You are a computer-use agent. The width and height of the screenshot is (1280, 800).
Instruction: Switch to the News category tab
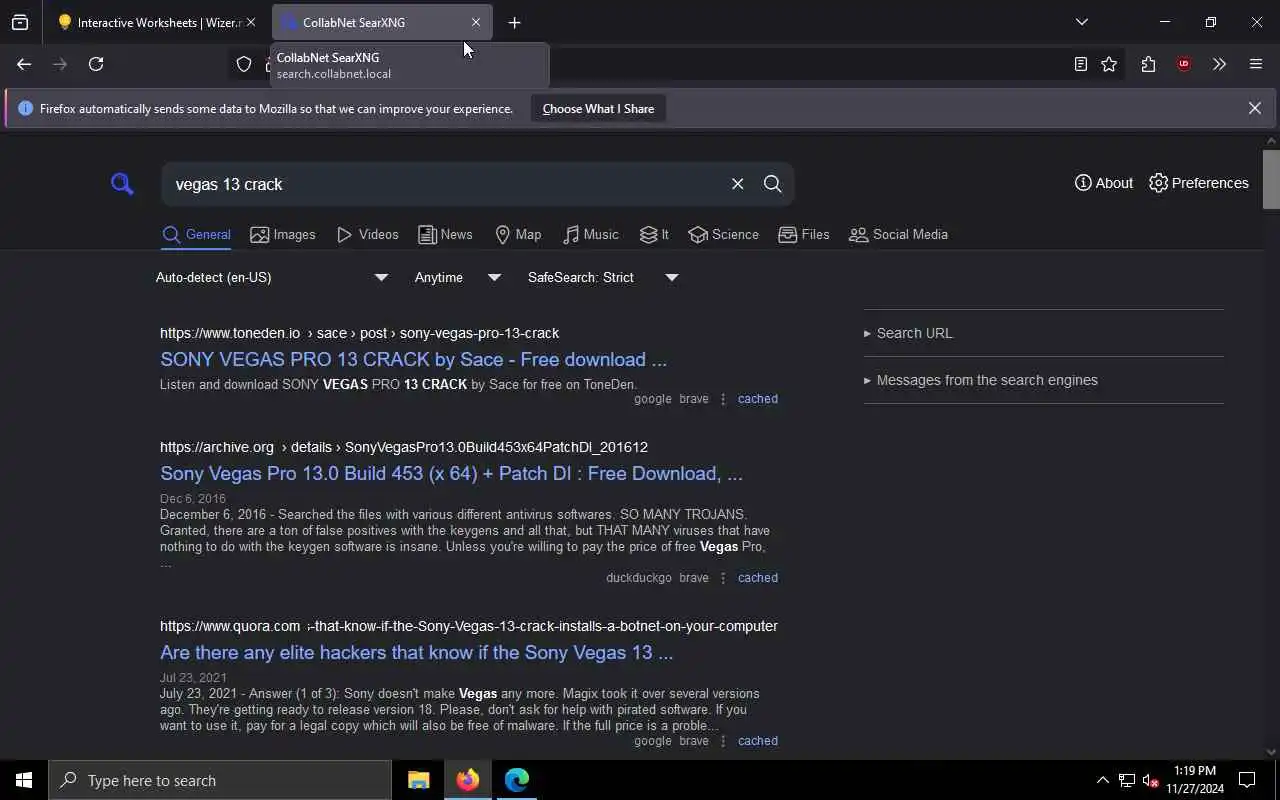point(445,234)
